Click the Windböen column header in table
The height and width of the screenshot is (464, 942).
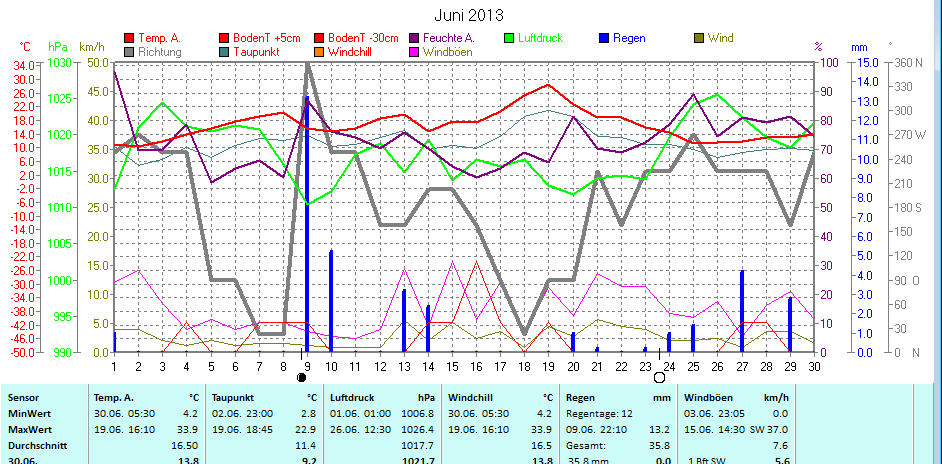pos(706,398)
